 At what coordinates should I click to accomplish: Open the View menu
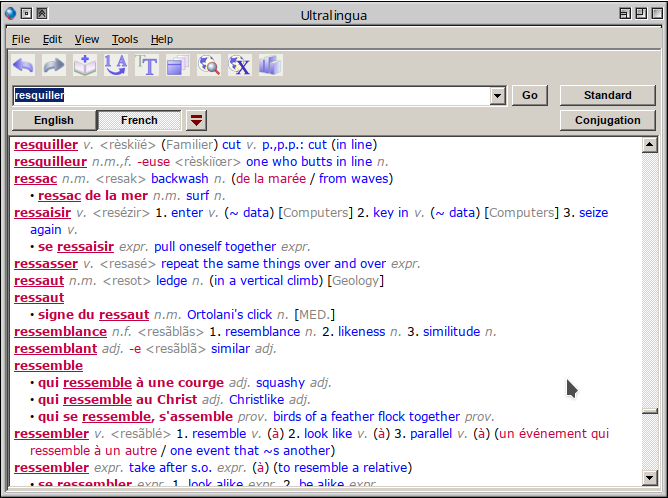pos(87,39)
